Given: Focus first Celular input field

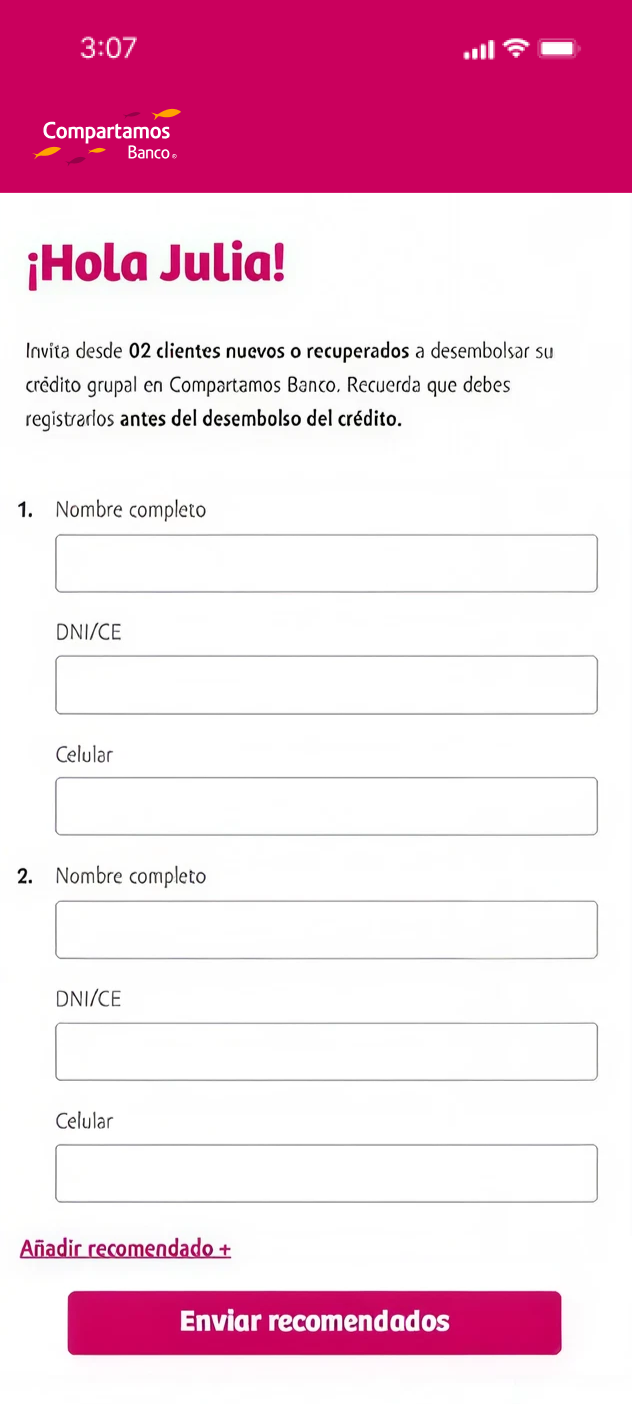Looking at the screenshot, I should click(326, 806).
